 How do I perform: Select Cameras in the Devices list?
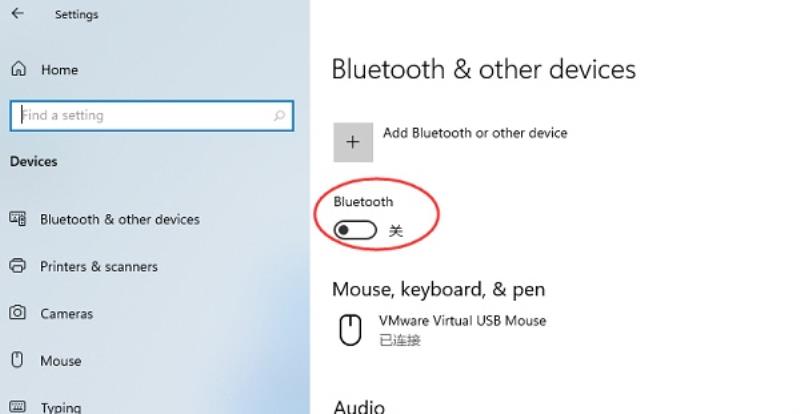pos(66,313)
